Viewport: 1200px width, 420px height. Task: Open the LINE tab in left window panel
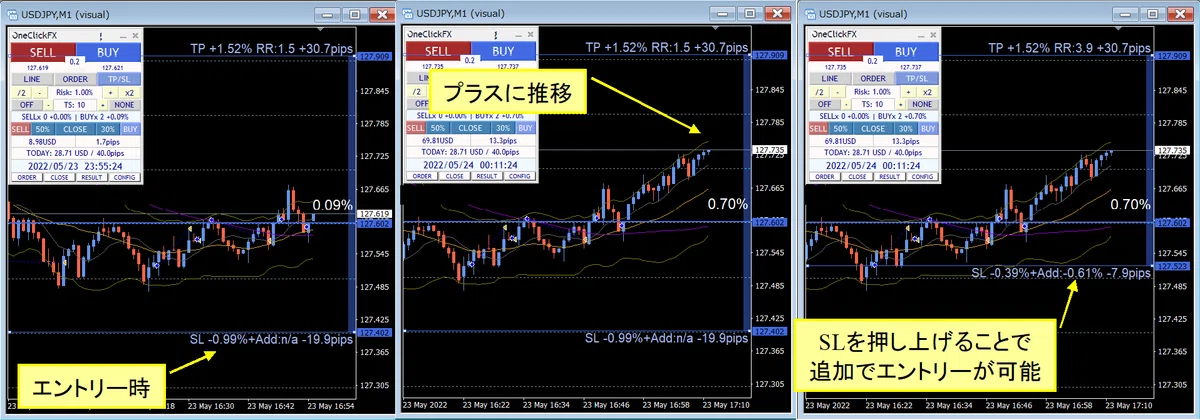click(32, 79)
